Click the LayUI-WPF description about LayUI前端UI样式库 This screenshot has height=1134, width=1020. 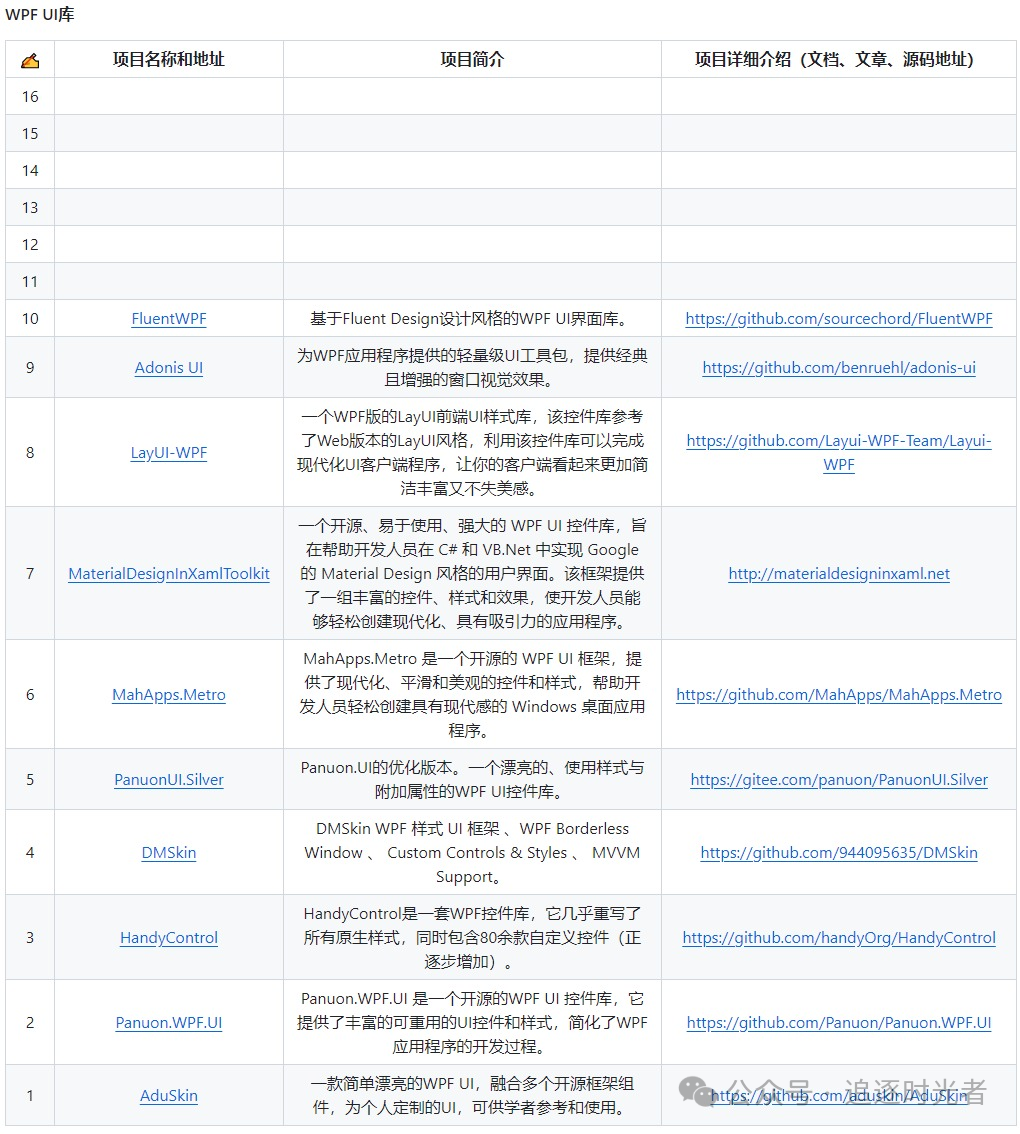(472, 453)
